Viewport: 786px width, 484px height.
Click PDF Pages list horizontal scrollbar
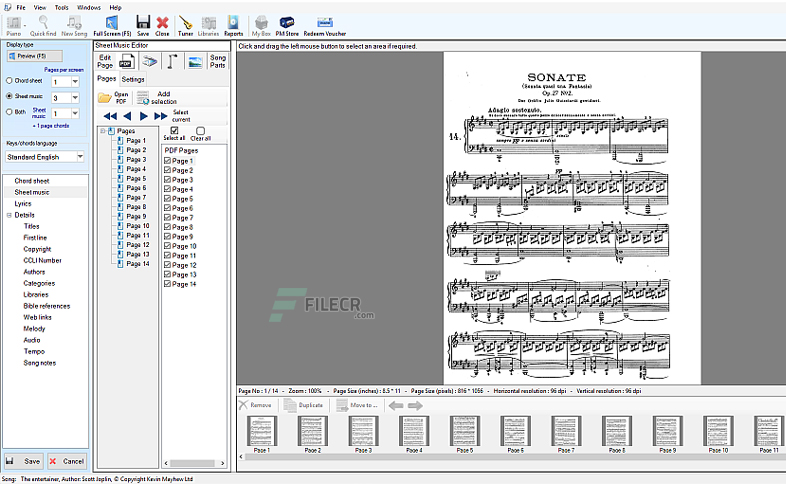(x=194, y=463)
